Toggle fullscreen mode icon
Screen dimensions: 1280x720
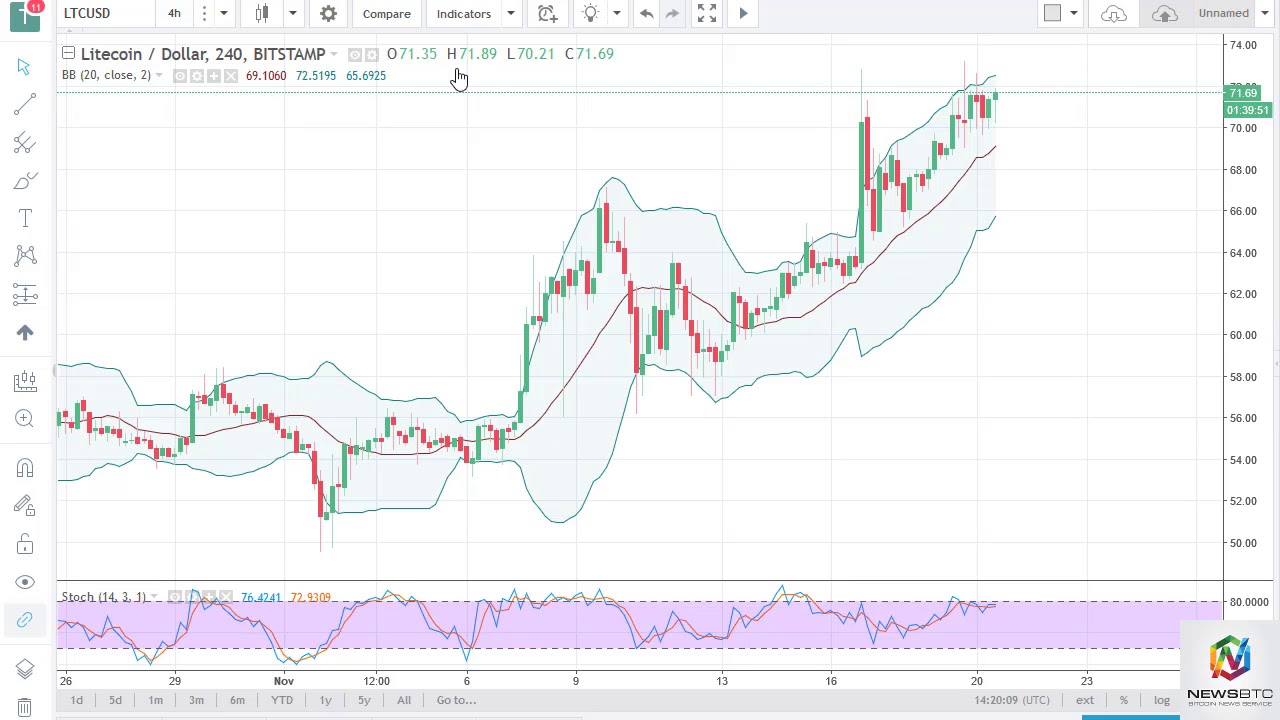click(x=707, y=13)
